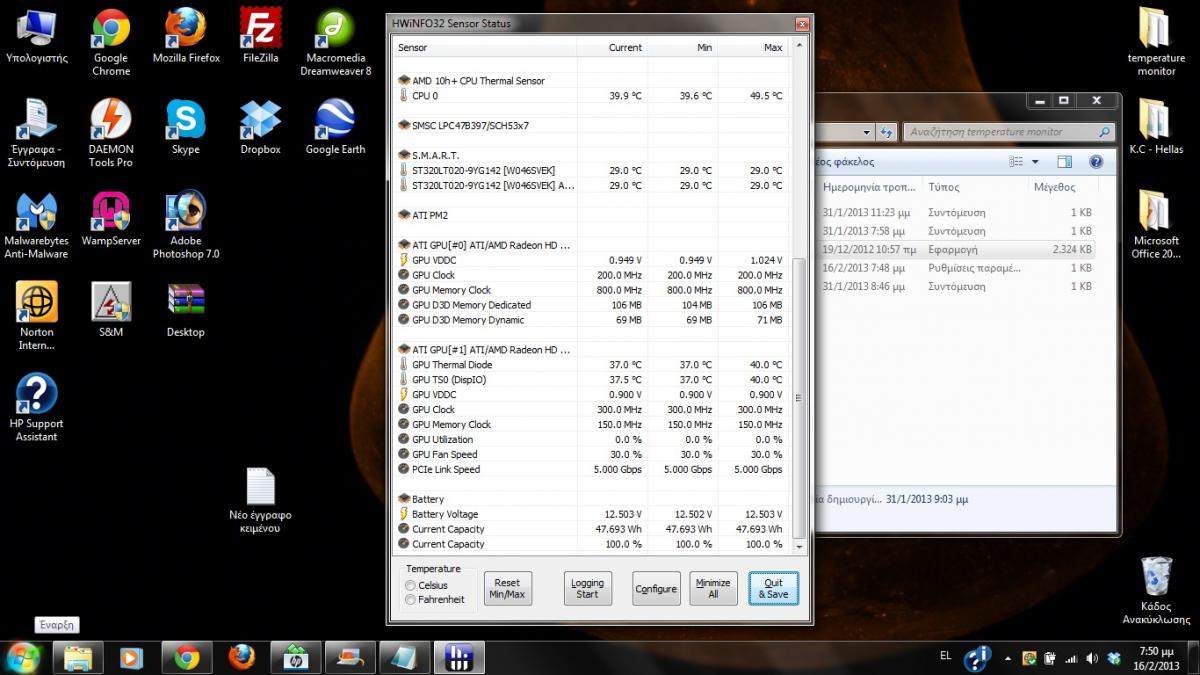The width and height of the screenshot is (1200, 675).
Task: Select Celsius temperature unit
Action: tap(411, 585)
